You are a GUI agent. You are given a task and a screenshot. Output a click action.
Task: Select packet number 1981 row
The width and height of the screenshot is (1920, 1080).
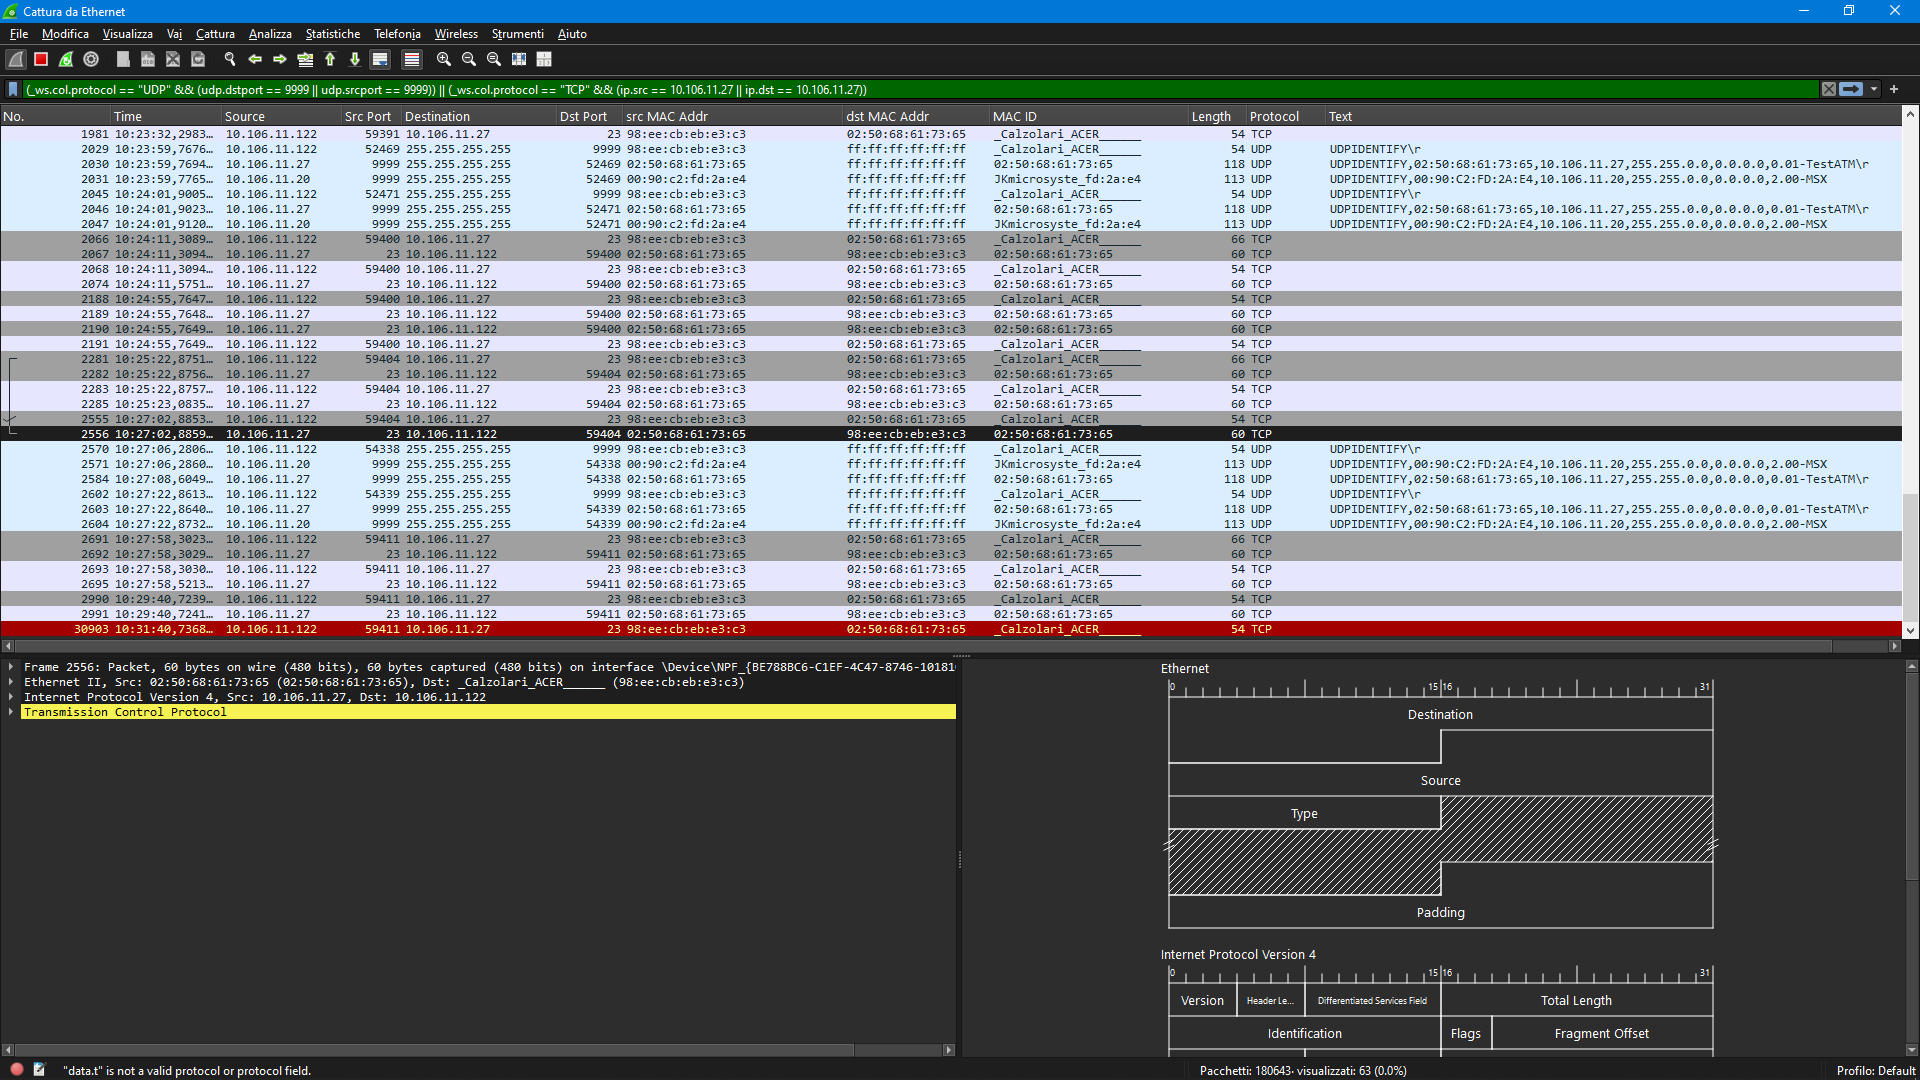[950, 134]
